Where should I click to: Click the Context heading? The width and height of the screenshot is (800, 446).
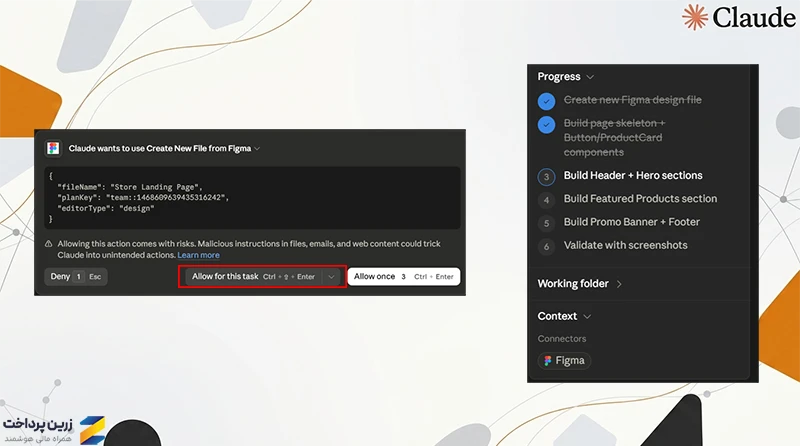point(557,316)
